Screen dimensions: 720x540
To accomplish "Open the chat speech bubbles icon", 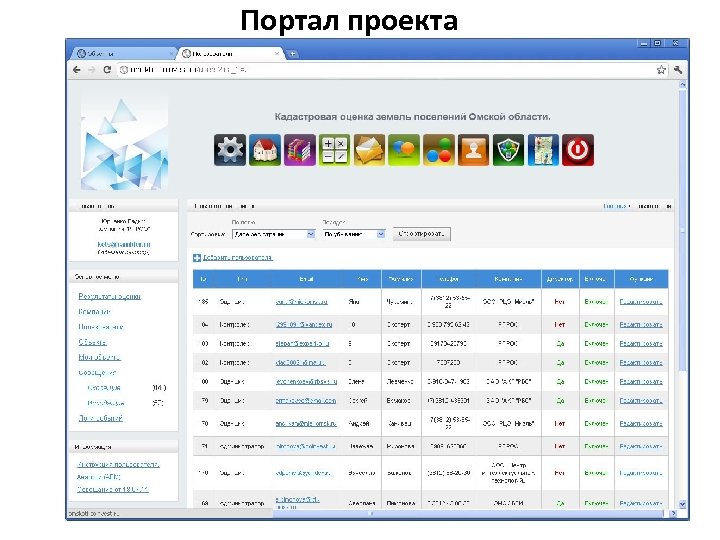I will [404, 150].
